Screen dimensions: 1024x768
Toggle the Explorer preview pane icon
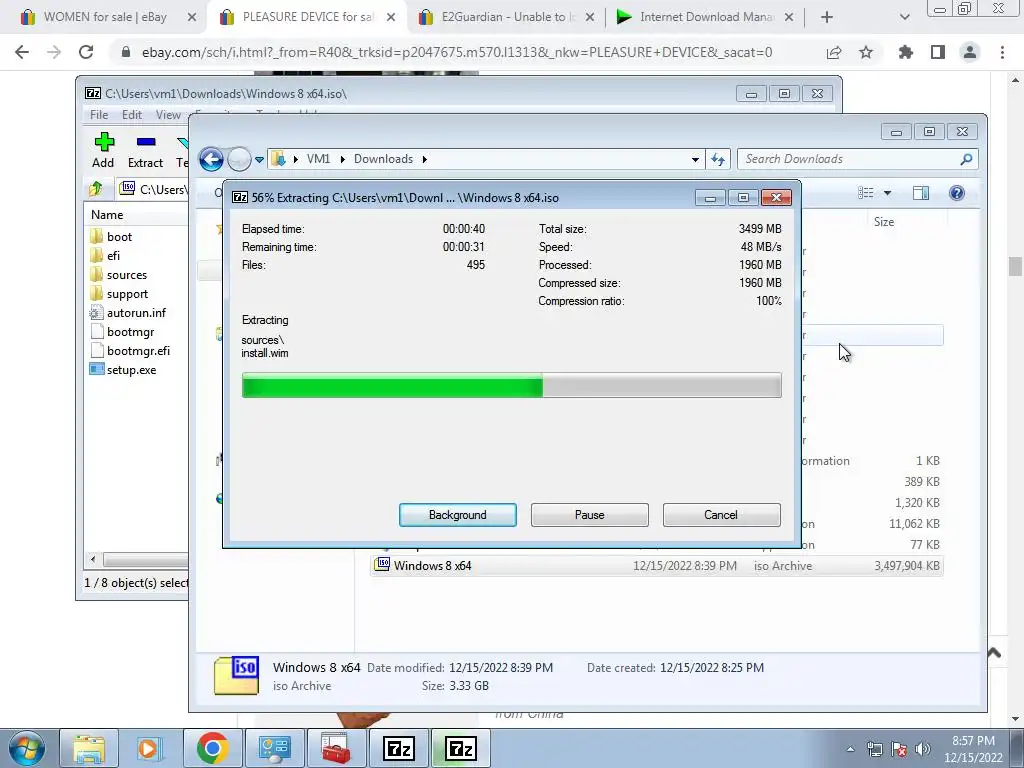point(921,193)
